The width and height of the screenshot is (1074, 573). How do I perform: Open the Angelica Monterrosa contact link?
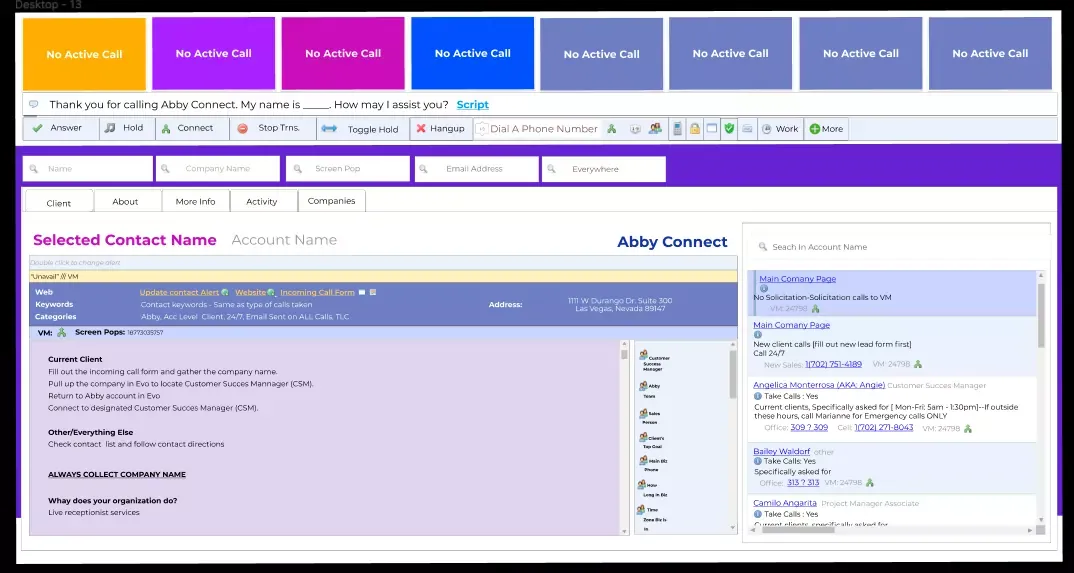pyautogui.click(x=819, y=385)
